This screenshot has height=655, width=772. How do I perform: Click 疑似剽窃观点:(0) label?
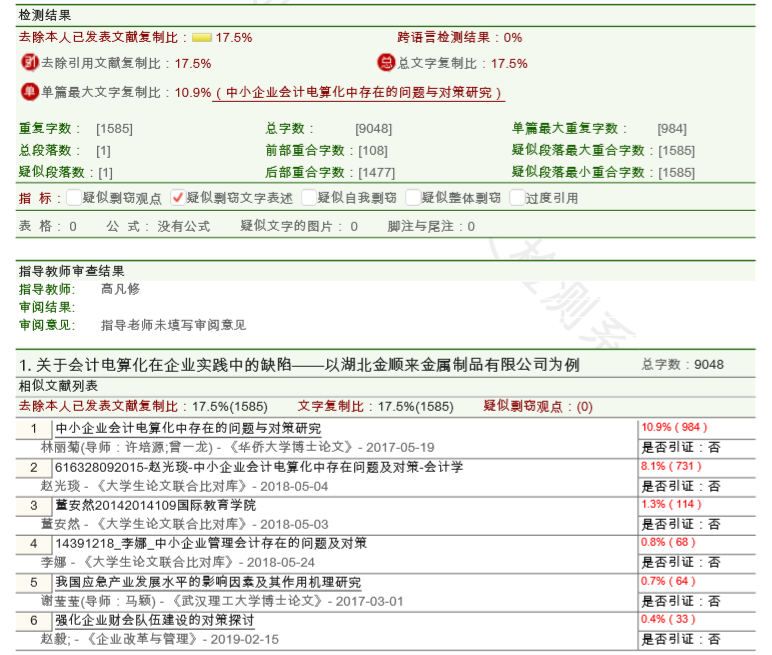click(x=538, y=406)
